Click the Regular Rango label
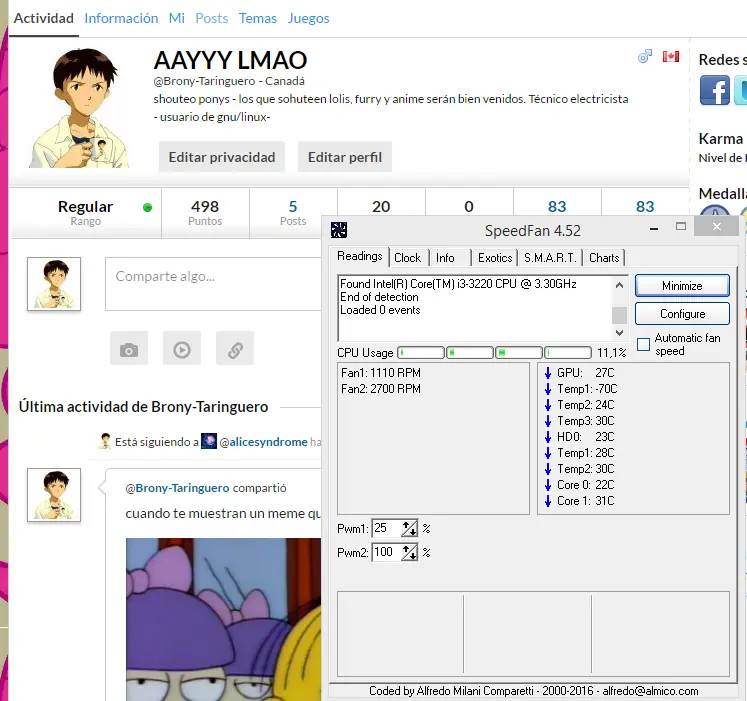This screenshot has height=701, width=747. (x=85, y=213)
